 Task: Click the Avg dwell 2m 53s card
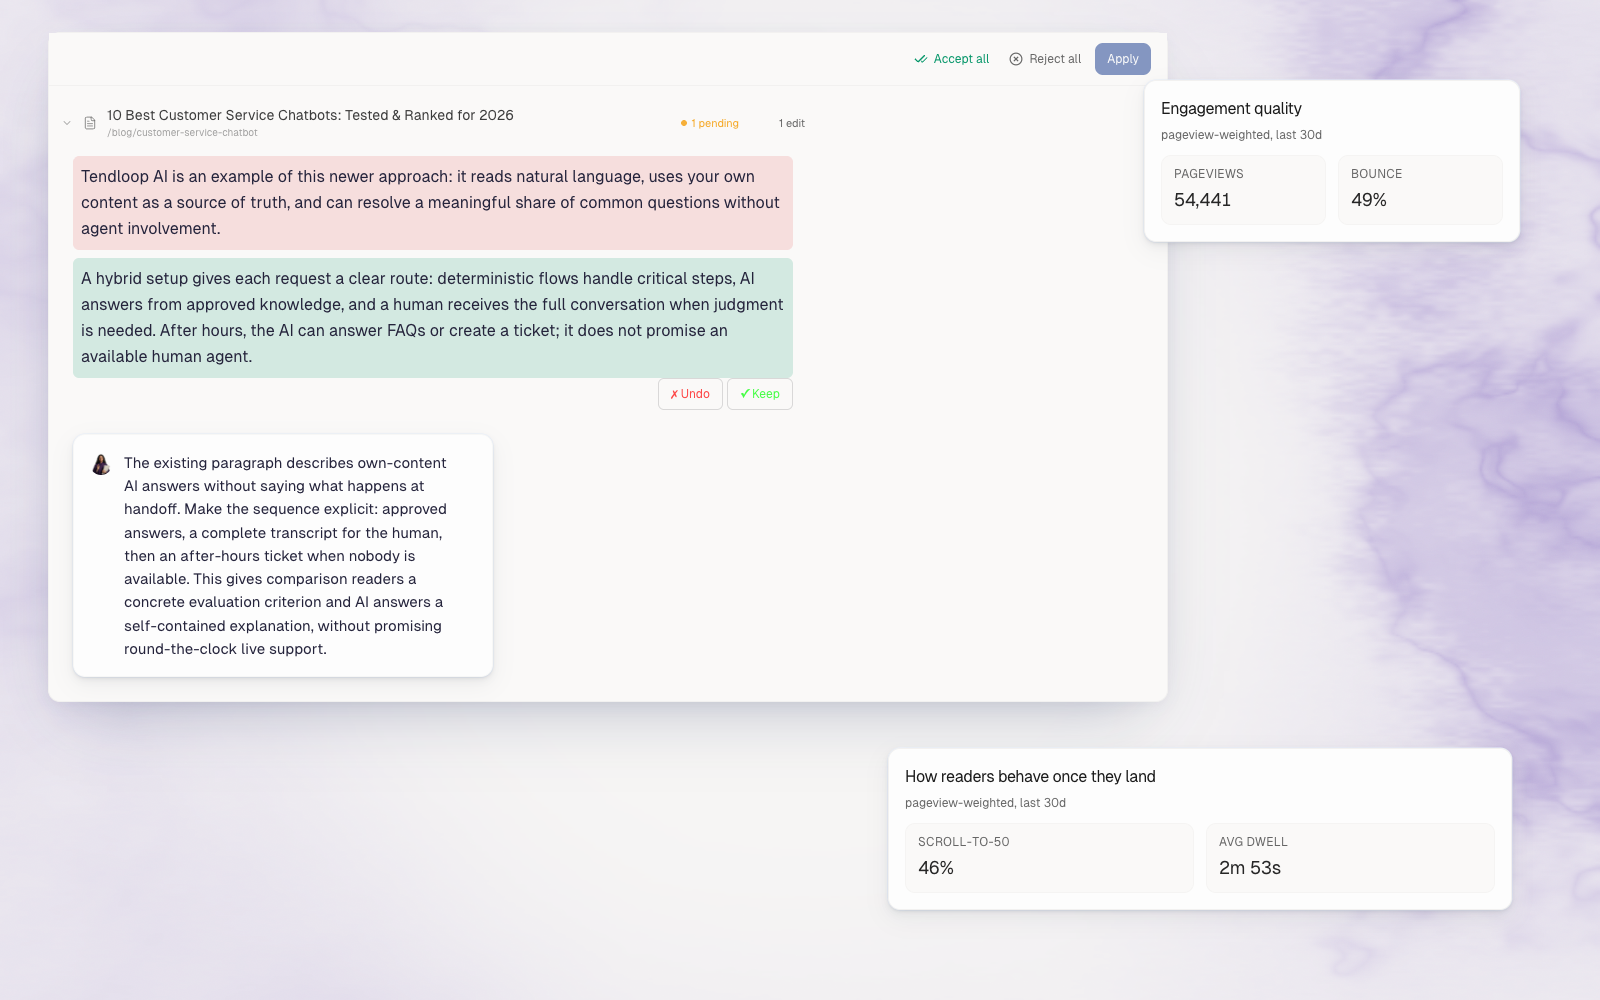click(x=1350, y=858)
